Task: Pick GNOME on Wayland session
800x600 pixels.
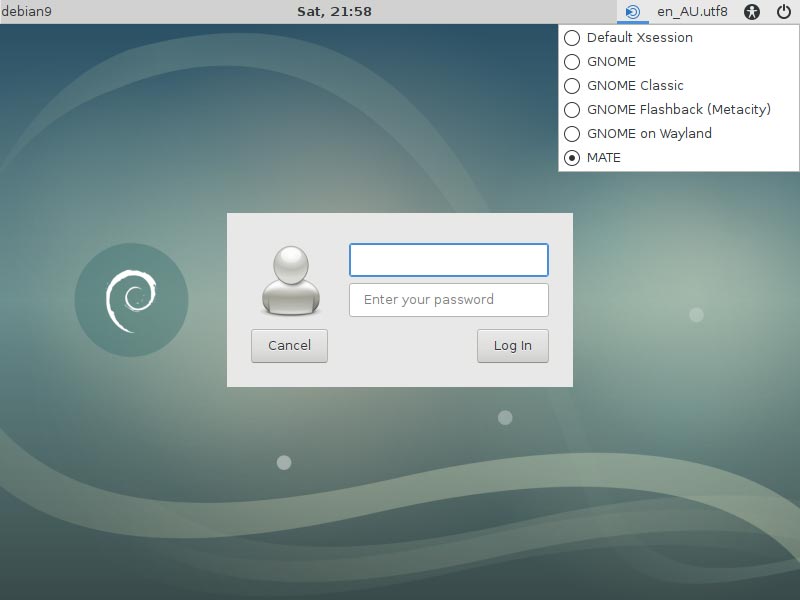Action: coord(679,134)
